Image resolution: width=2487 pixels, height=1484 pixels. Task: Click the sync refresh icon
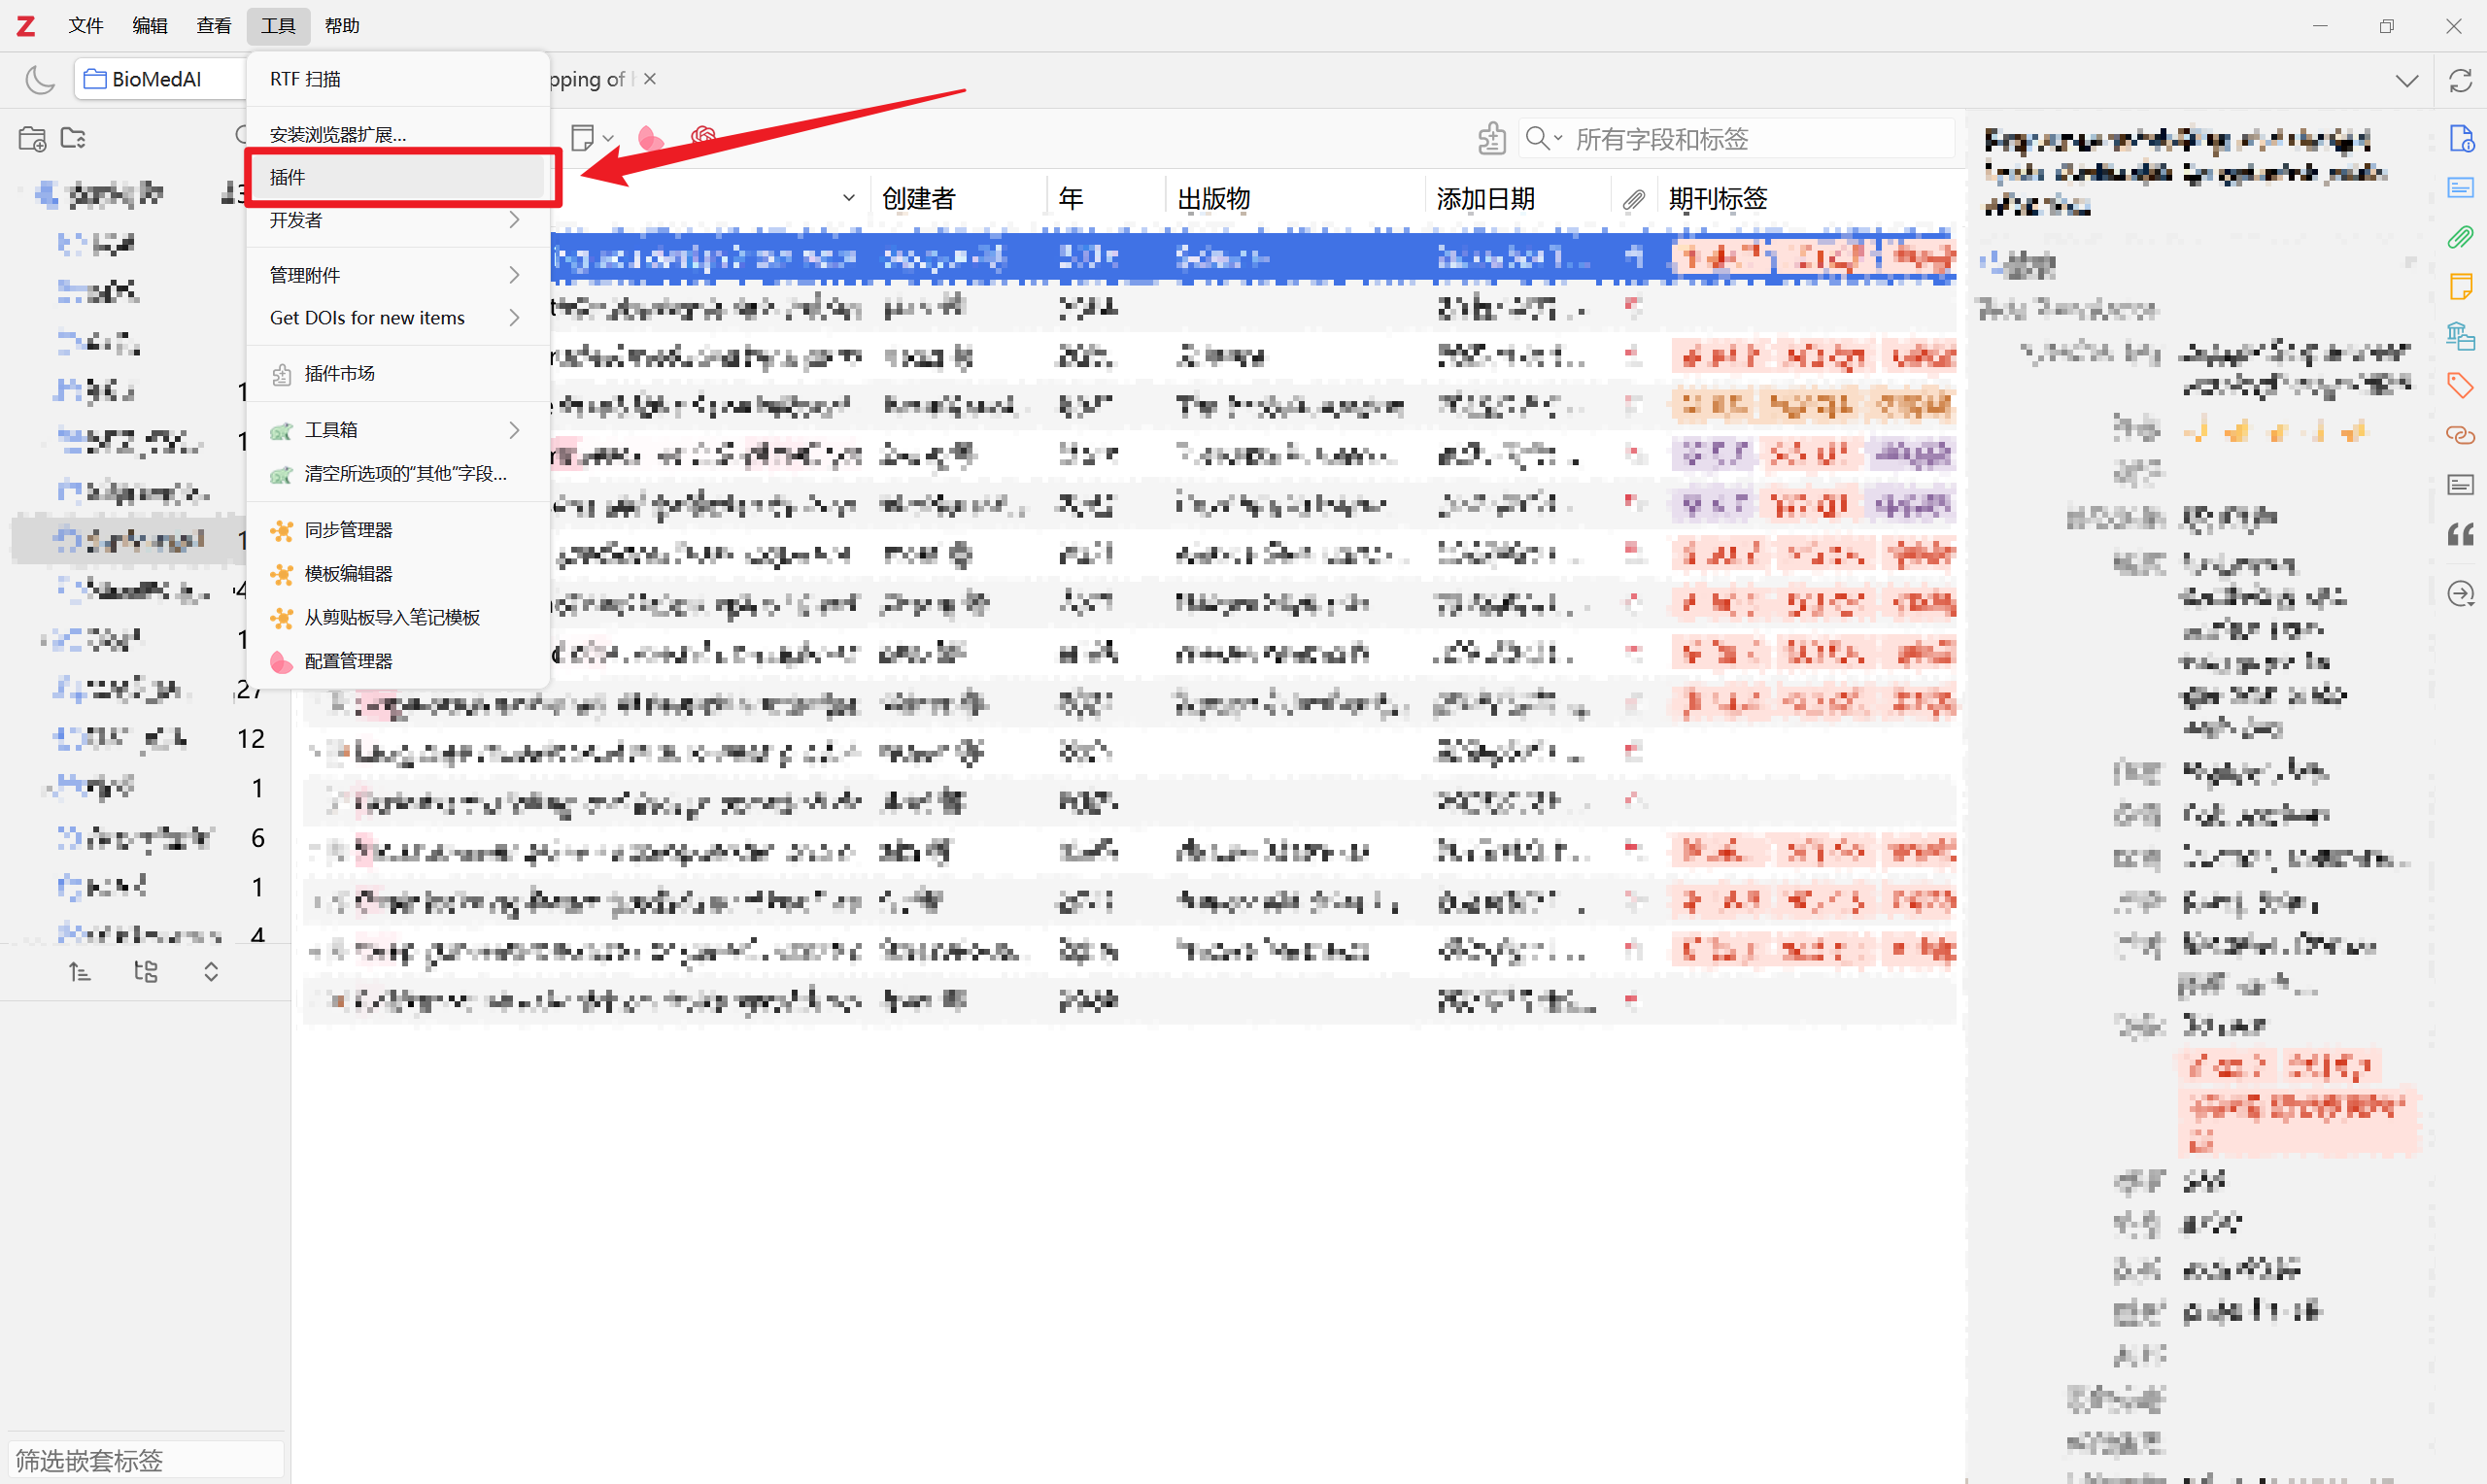click(2460, 80)
